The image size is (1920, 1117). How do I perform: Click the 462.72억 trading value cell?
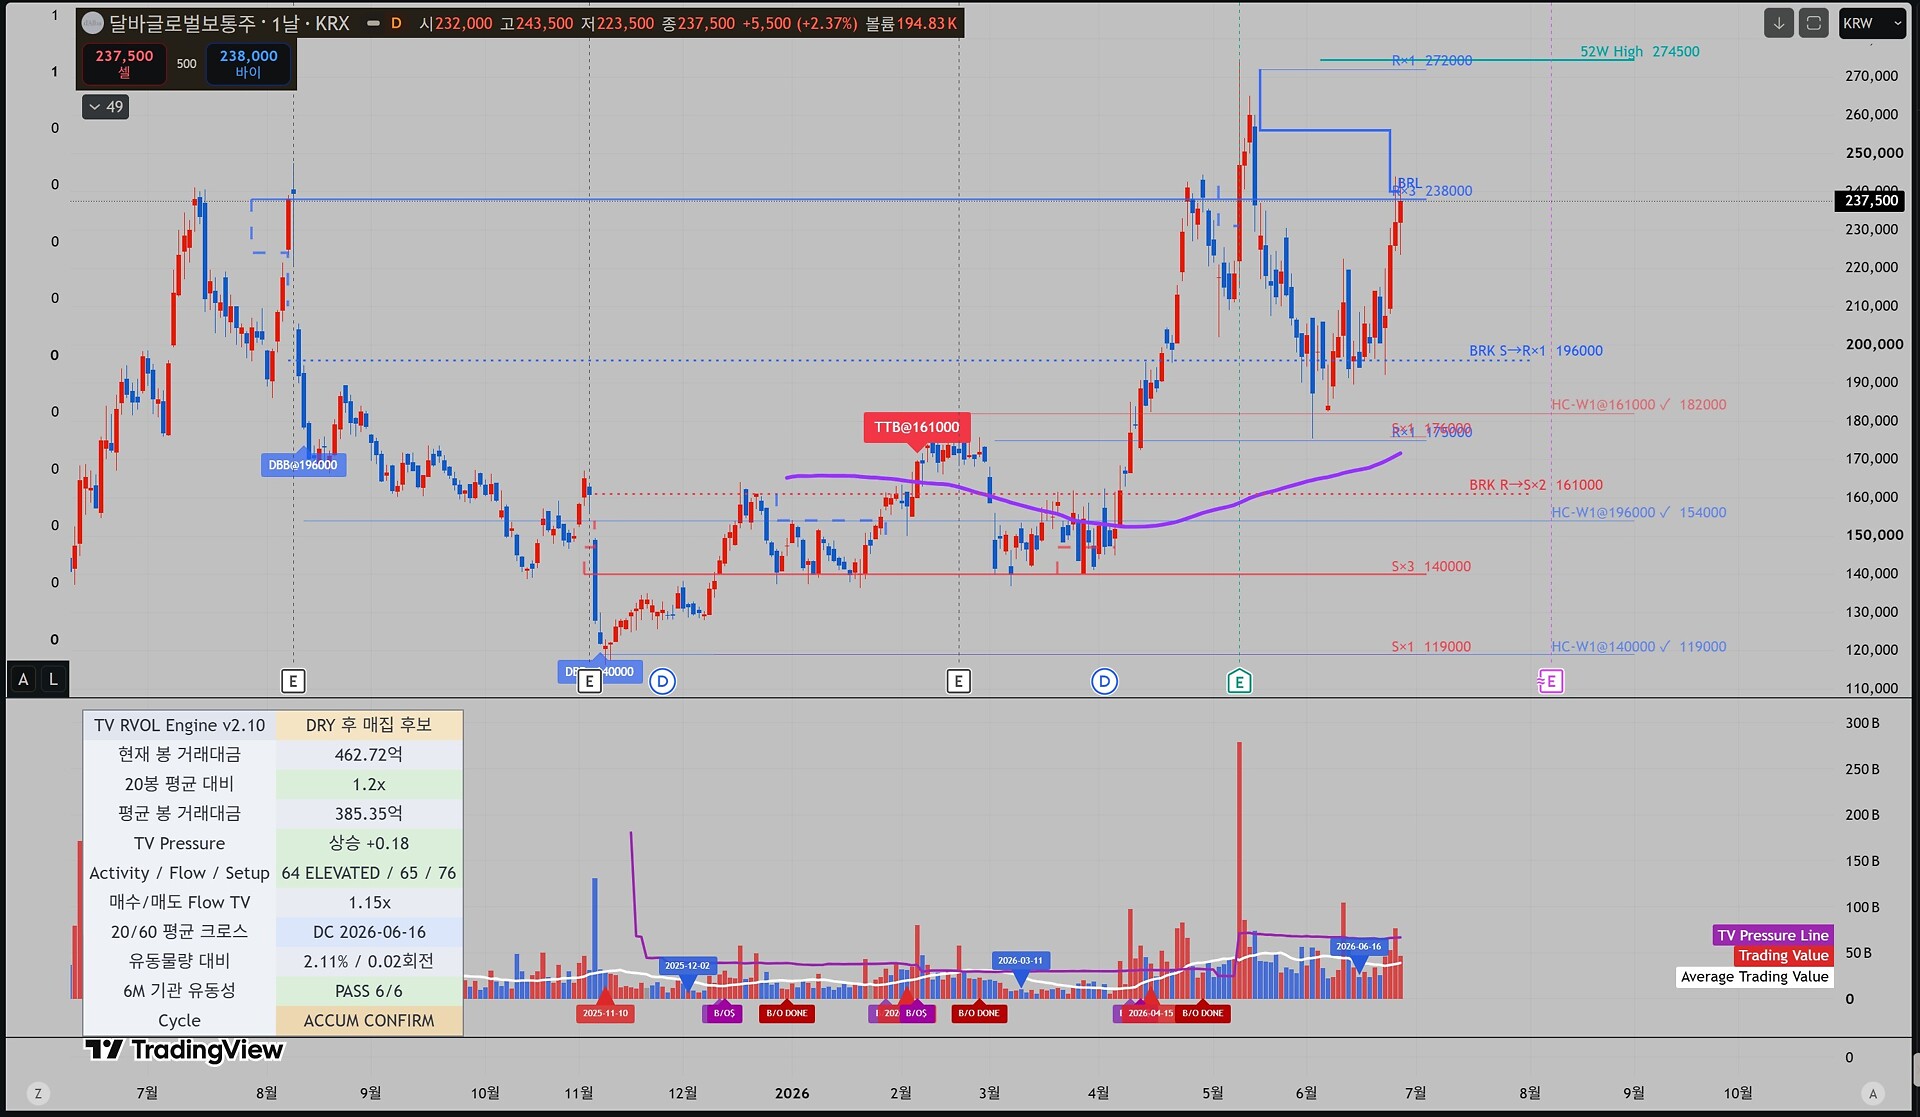click(369, 755)
